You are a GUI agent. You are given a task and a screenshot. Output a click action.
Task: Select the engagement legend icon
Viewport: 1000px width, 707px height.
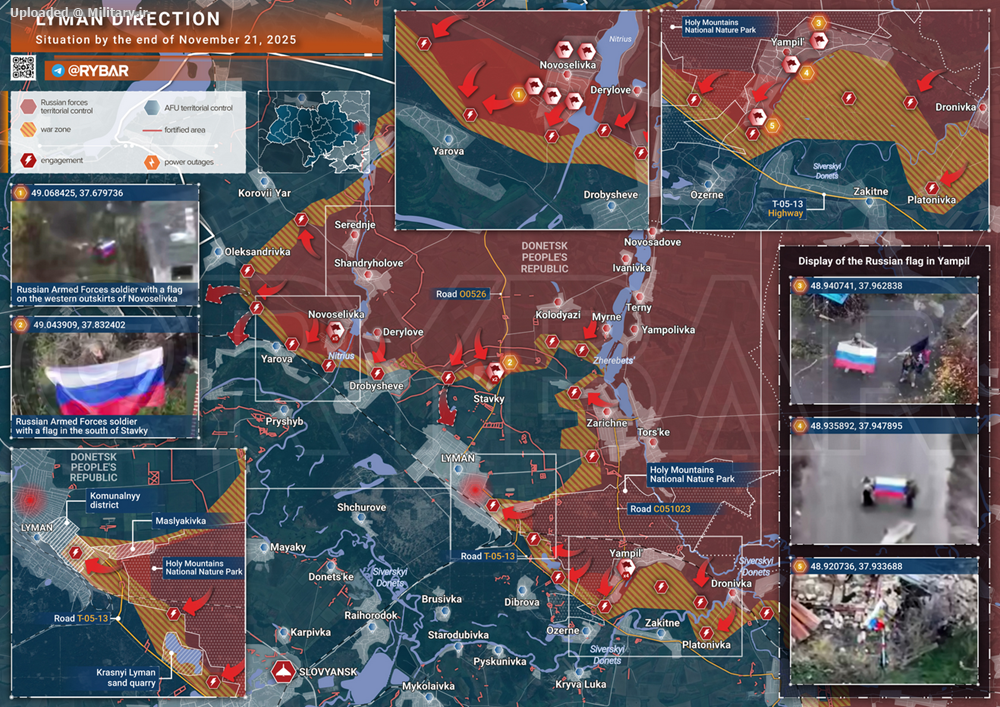pyautogui.click(x=26, y=159)
